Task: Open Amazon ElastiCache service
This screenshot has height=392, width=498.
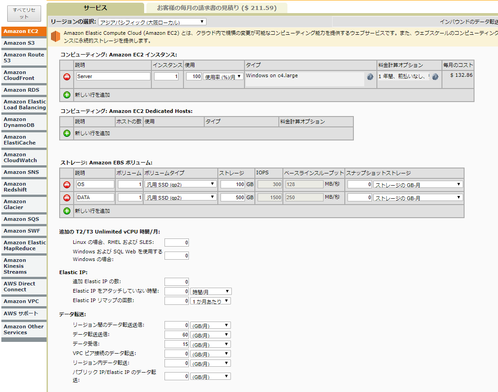Action: [24, 140]
